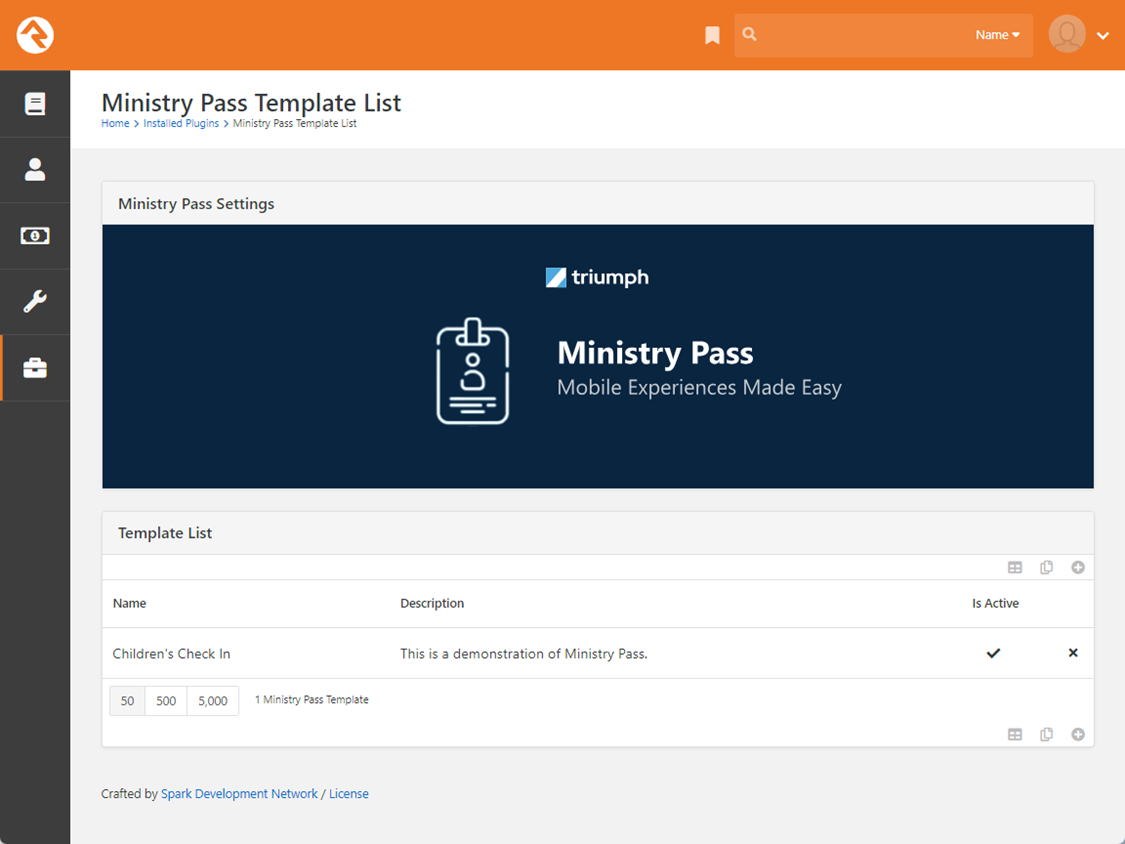Image resolution: width=1125 pixels, height=844 pixels.
Task: Go to Home breadcrumb link
Action: pyautogui.click(x=115, y=123)
